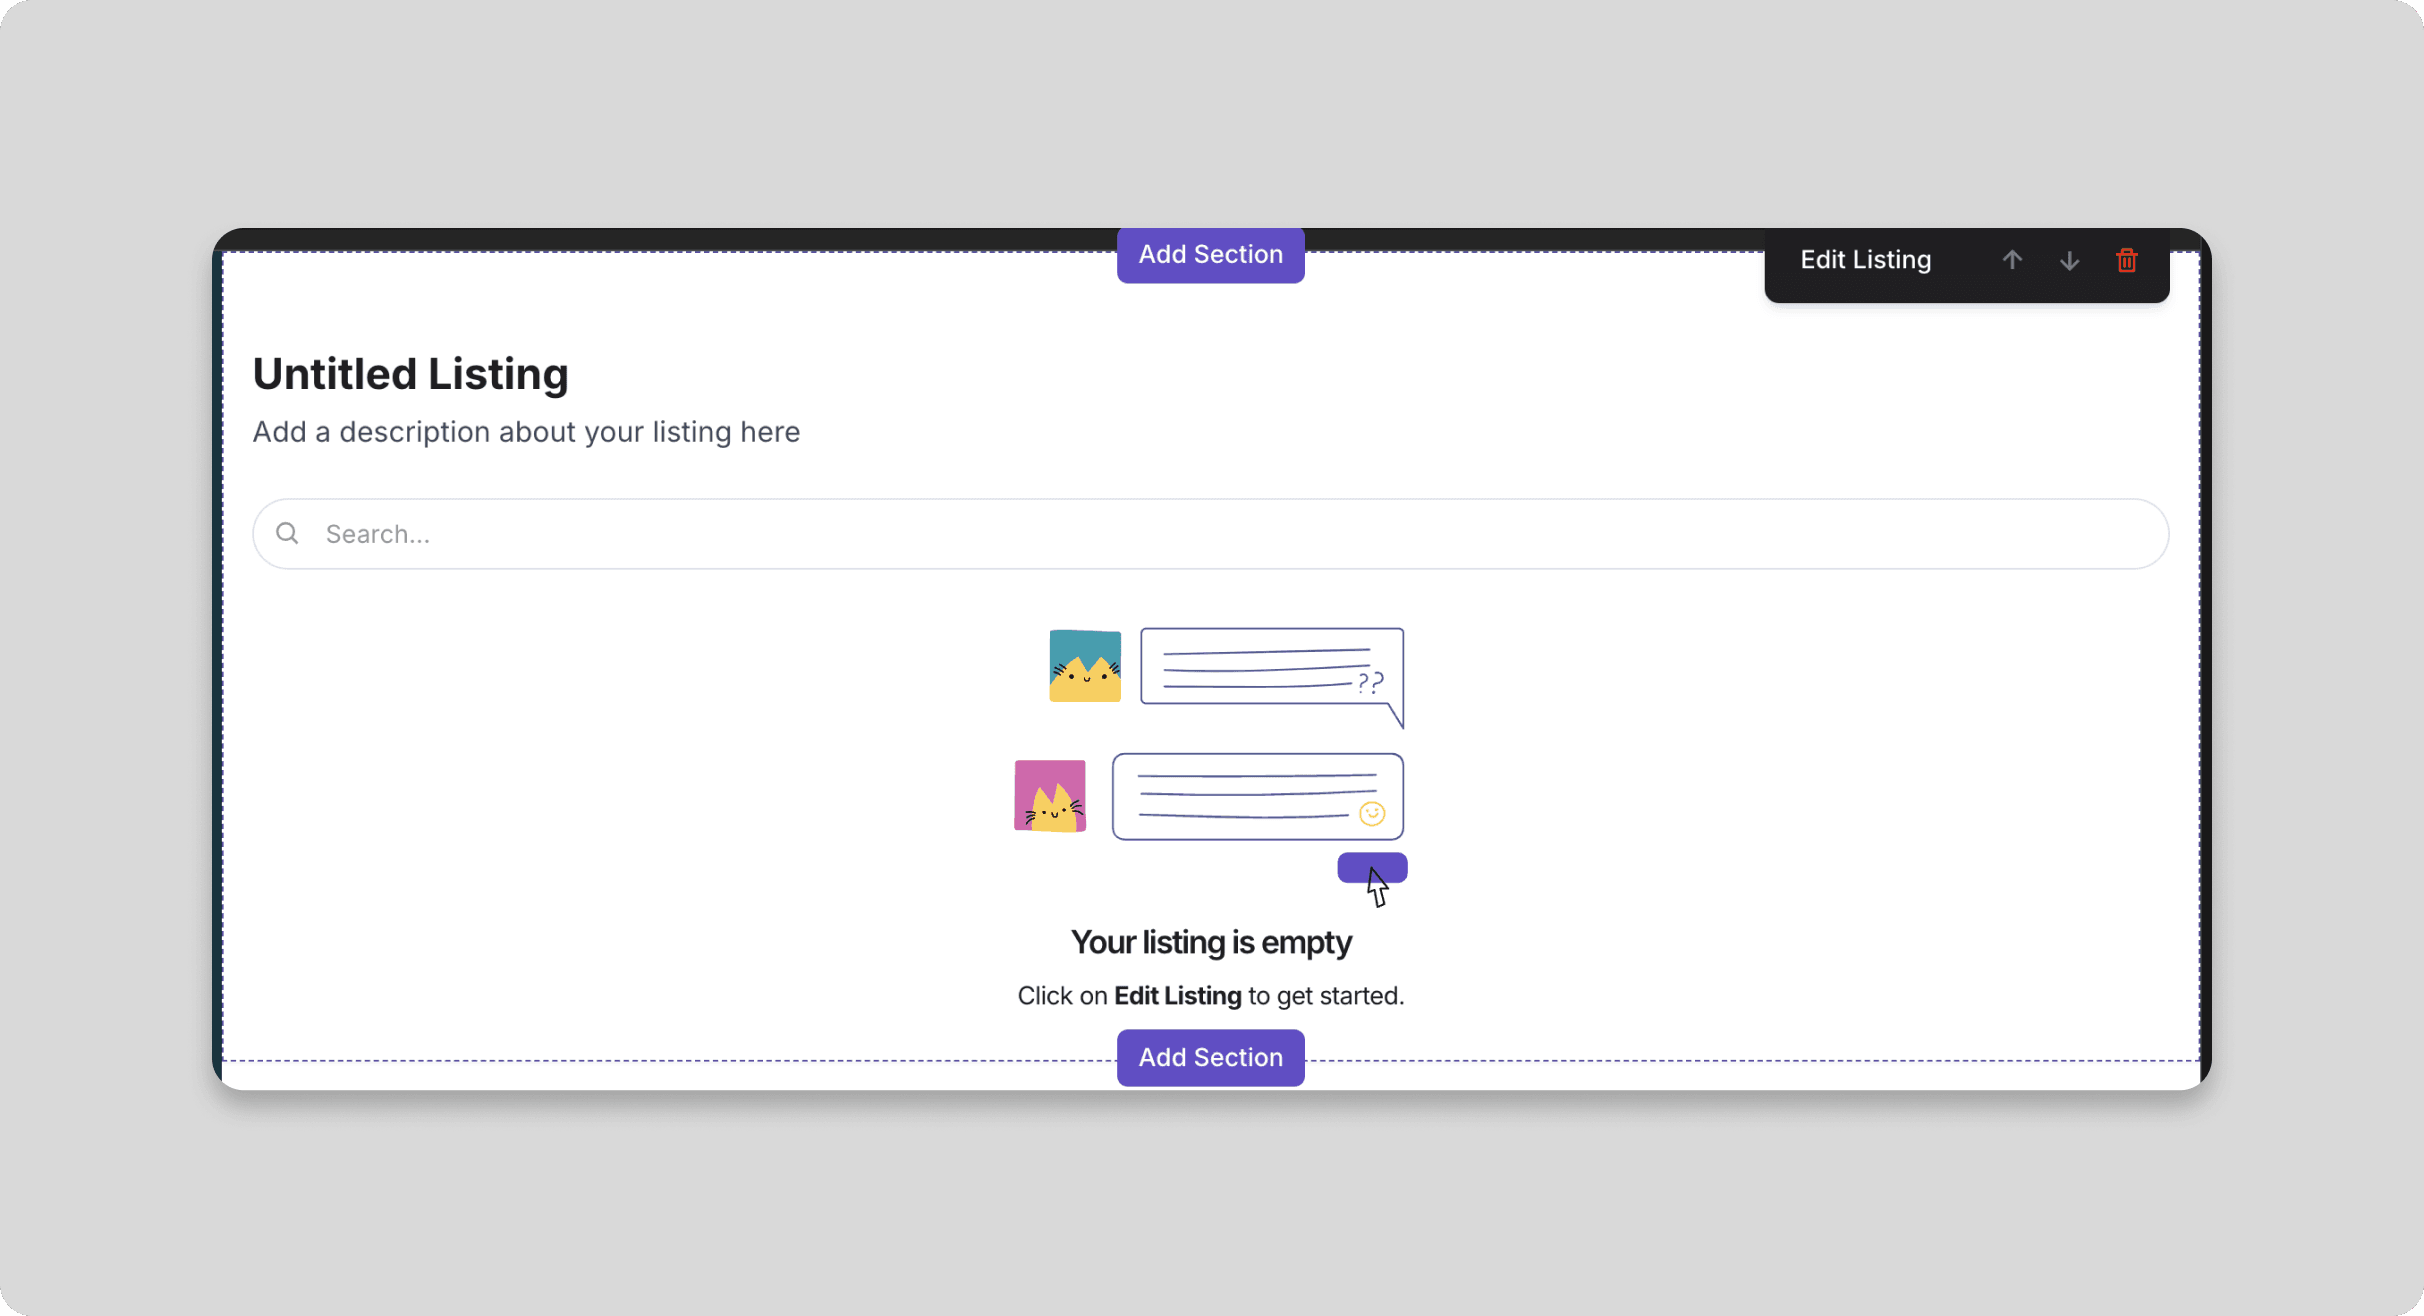
Task: Click the top Add Section button
Action: click(x=1210, y=255)
